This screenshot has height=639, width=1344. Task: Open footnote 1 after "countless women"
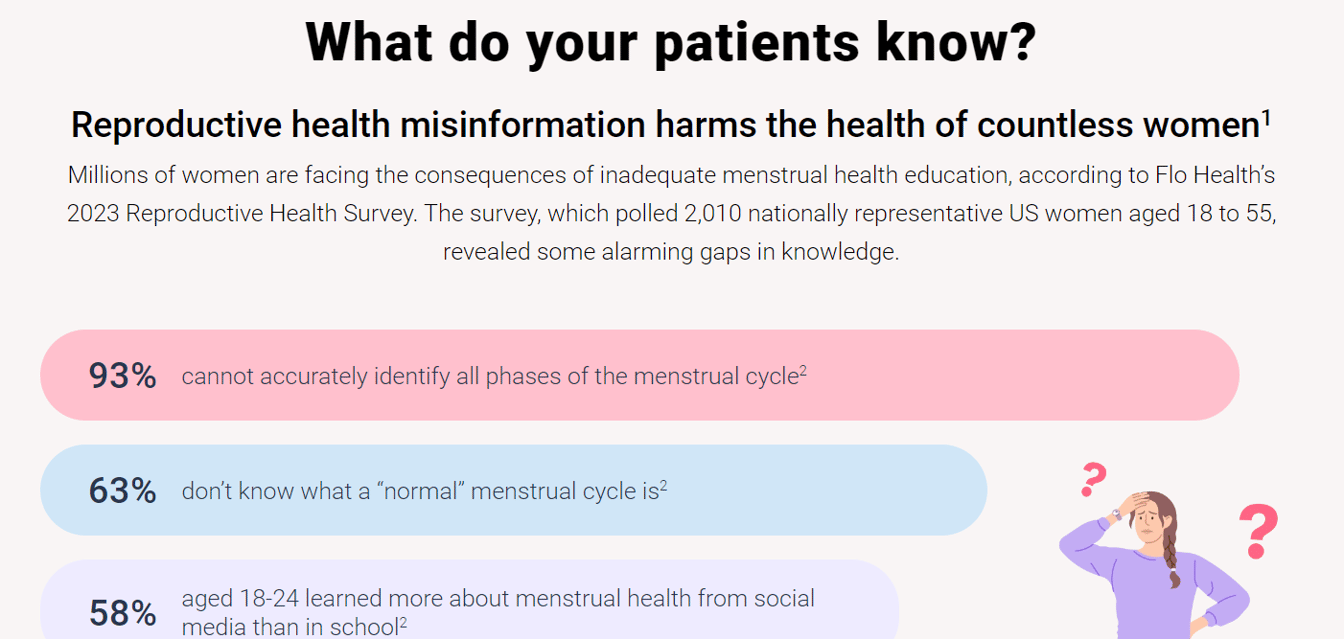click(x=1266, y=117)
